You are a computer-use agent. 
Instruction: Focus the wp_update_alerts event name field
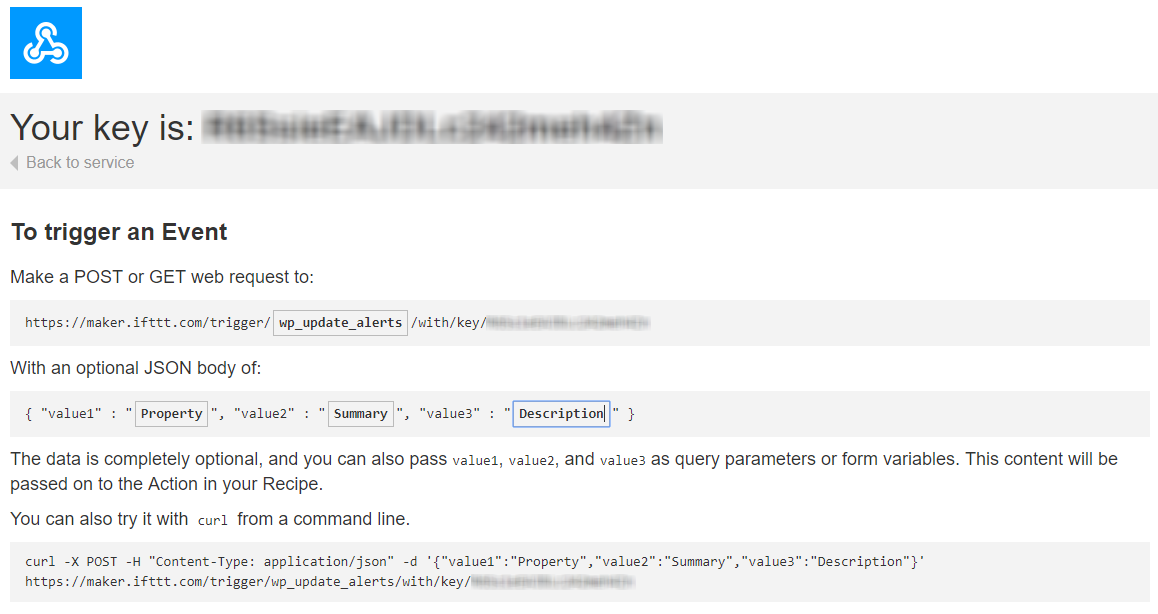coord(340,323)
